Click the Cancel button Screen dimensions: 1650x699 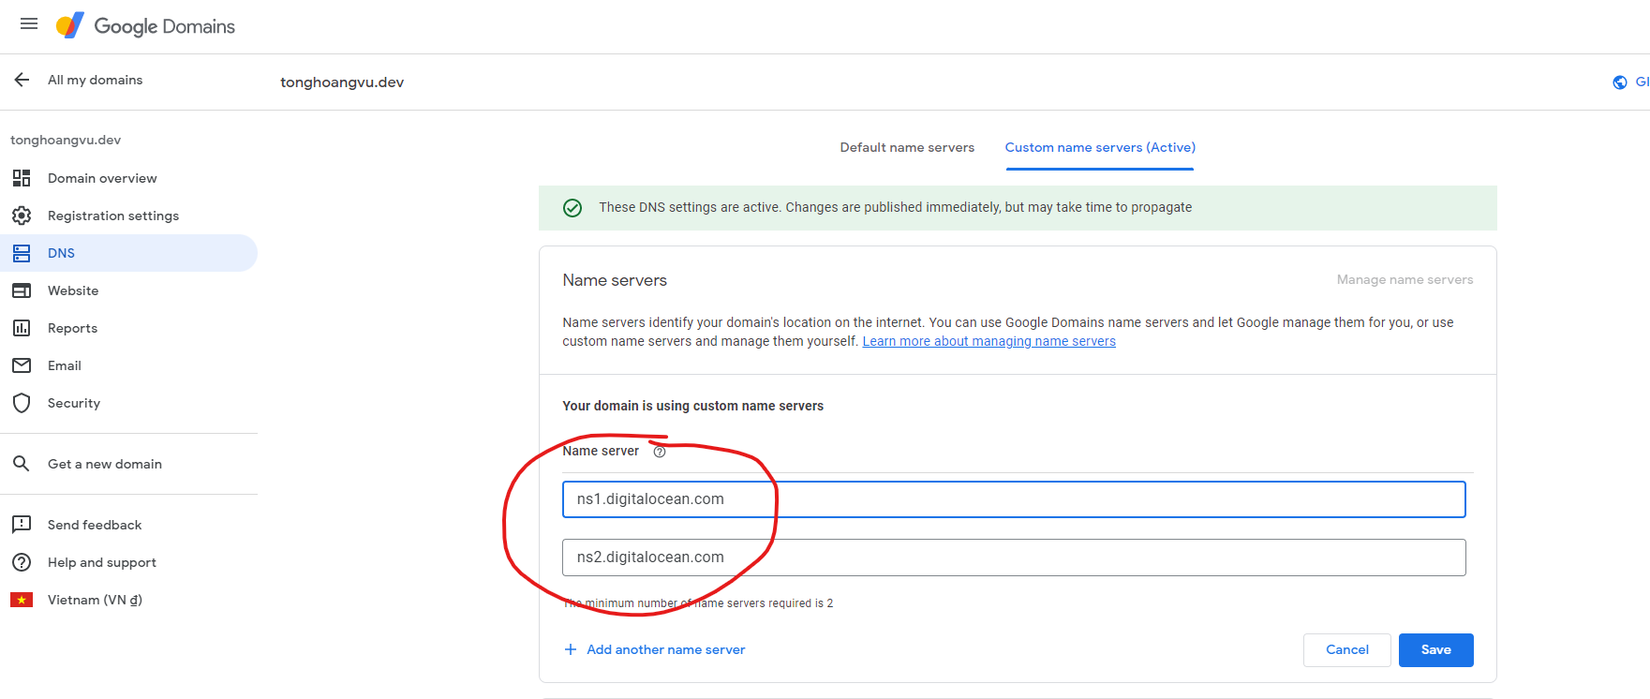[x=1346, y=650]
